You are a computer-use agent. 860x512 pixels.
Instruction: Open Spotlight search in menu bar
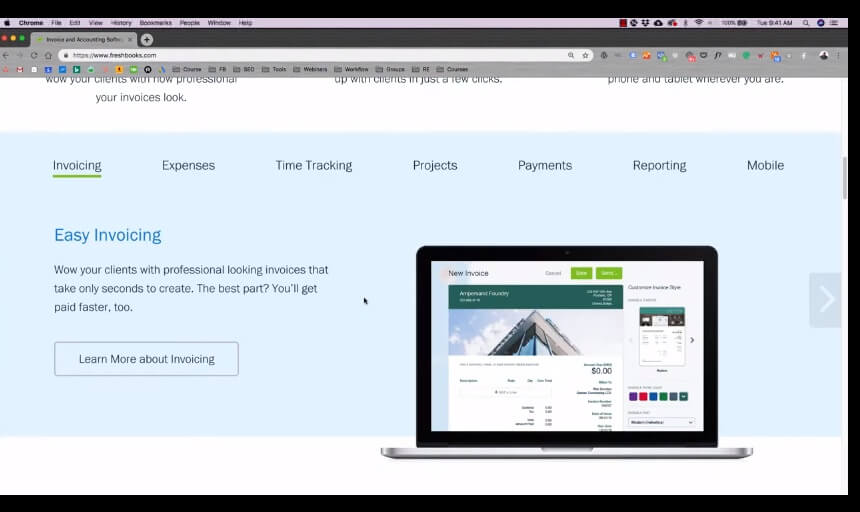coord(806,23)
